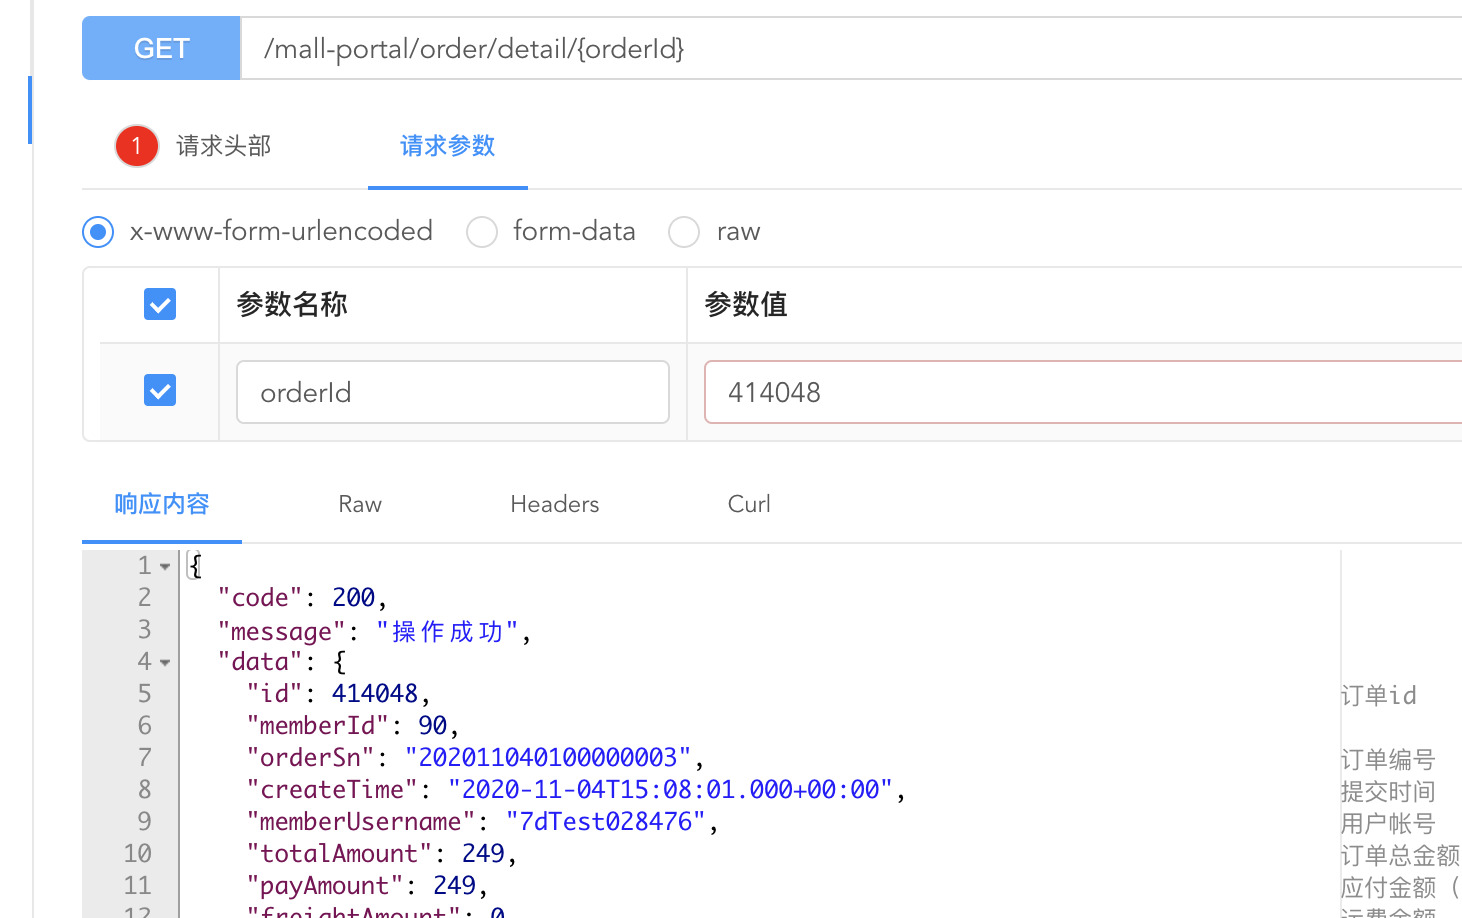Click the message value 操作成功
Screen dimensions: 1462x918
(x=448, y=631)
